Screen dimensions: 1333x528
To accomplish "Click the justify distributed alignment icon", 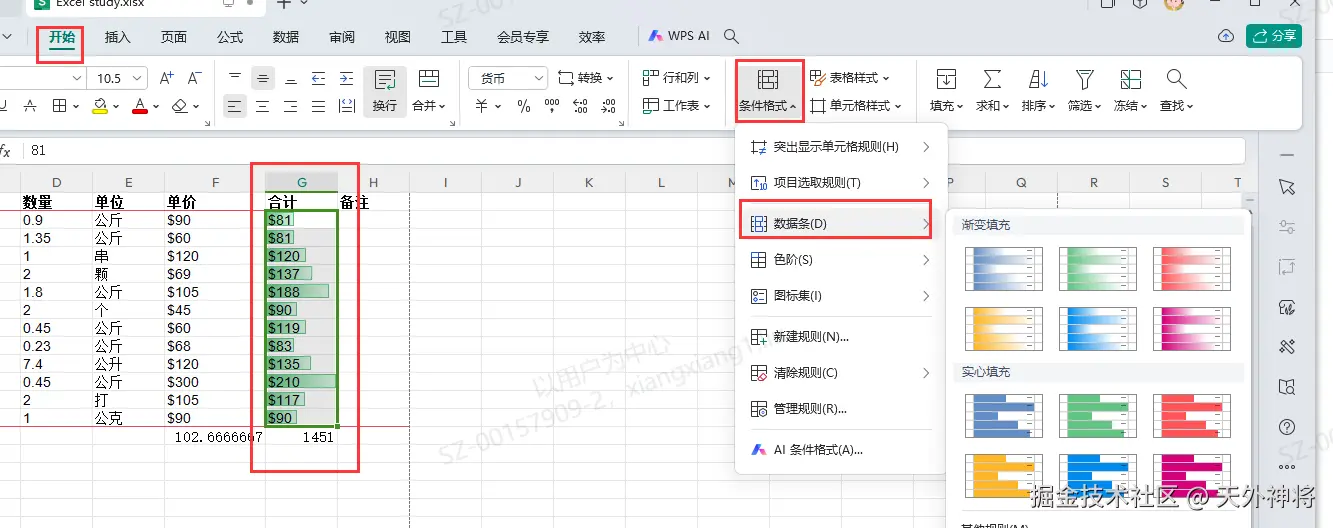I will tap(318, 105).
